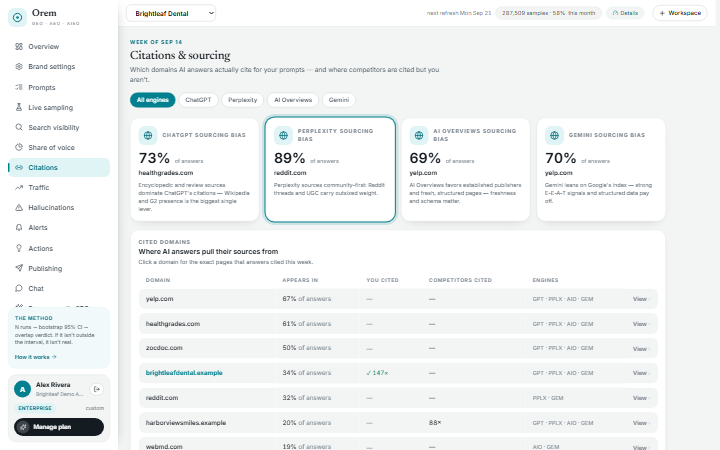Click the reddit.com domain row
The width and height of the screenshot is (720, 450).
tap(398, 398)
